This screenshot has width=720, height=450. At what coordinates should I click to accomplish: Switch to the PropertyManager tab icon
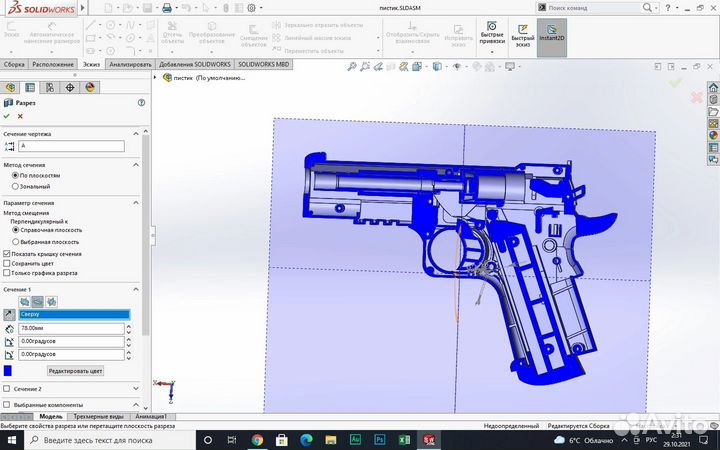pyautogui.click(x=30, y=87)
